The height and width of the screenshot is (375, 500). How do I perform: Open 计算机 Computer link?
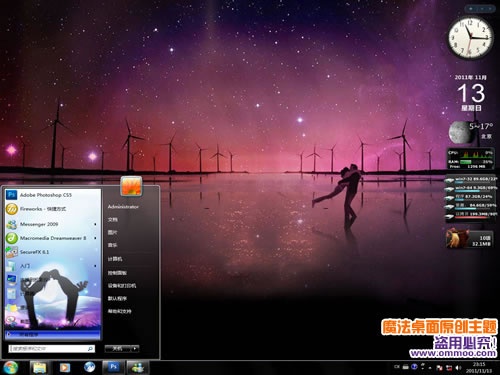(x=115, y=259)
